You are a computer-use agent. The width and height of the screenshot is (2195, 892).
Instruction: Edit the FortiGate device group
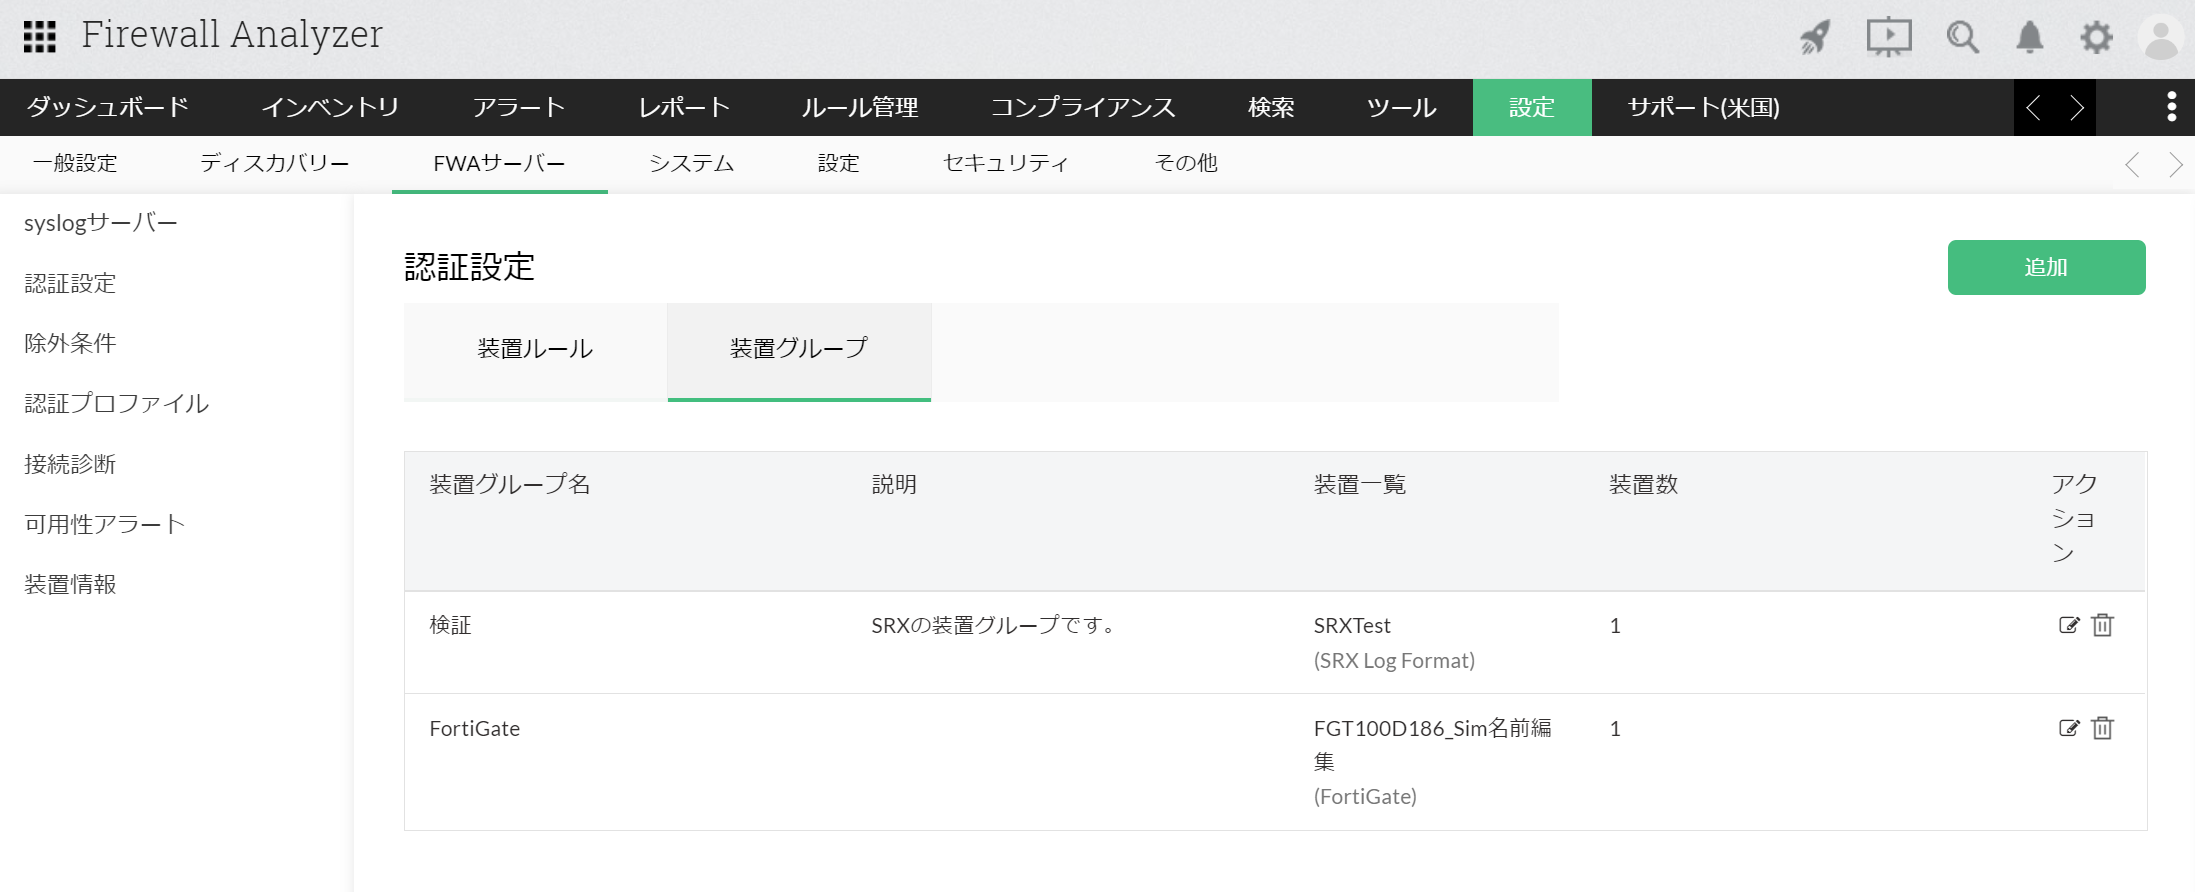coord(2069,728)
